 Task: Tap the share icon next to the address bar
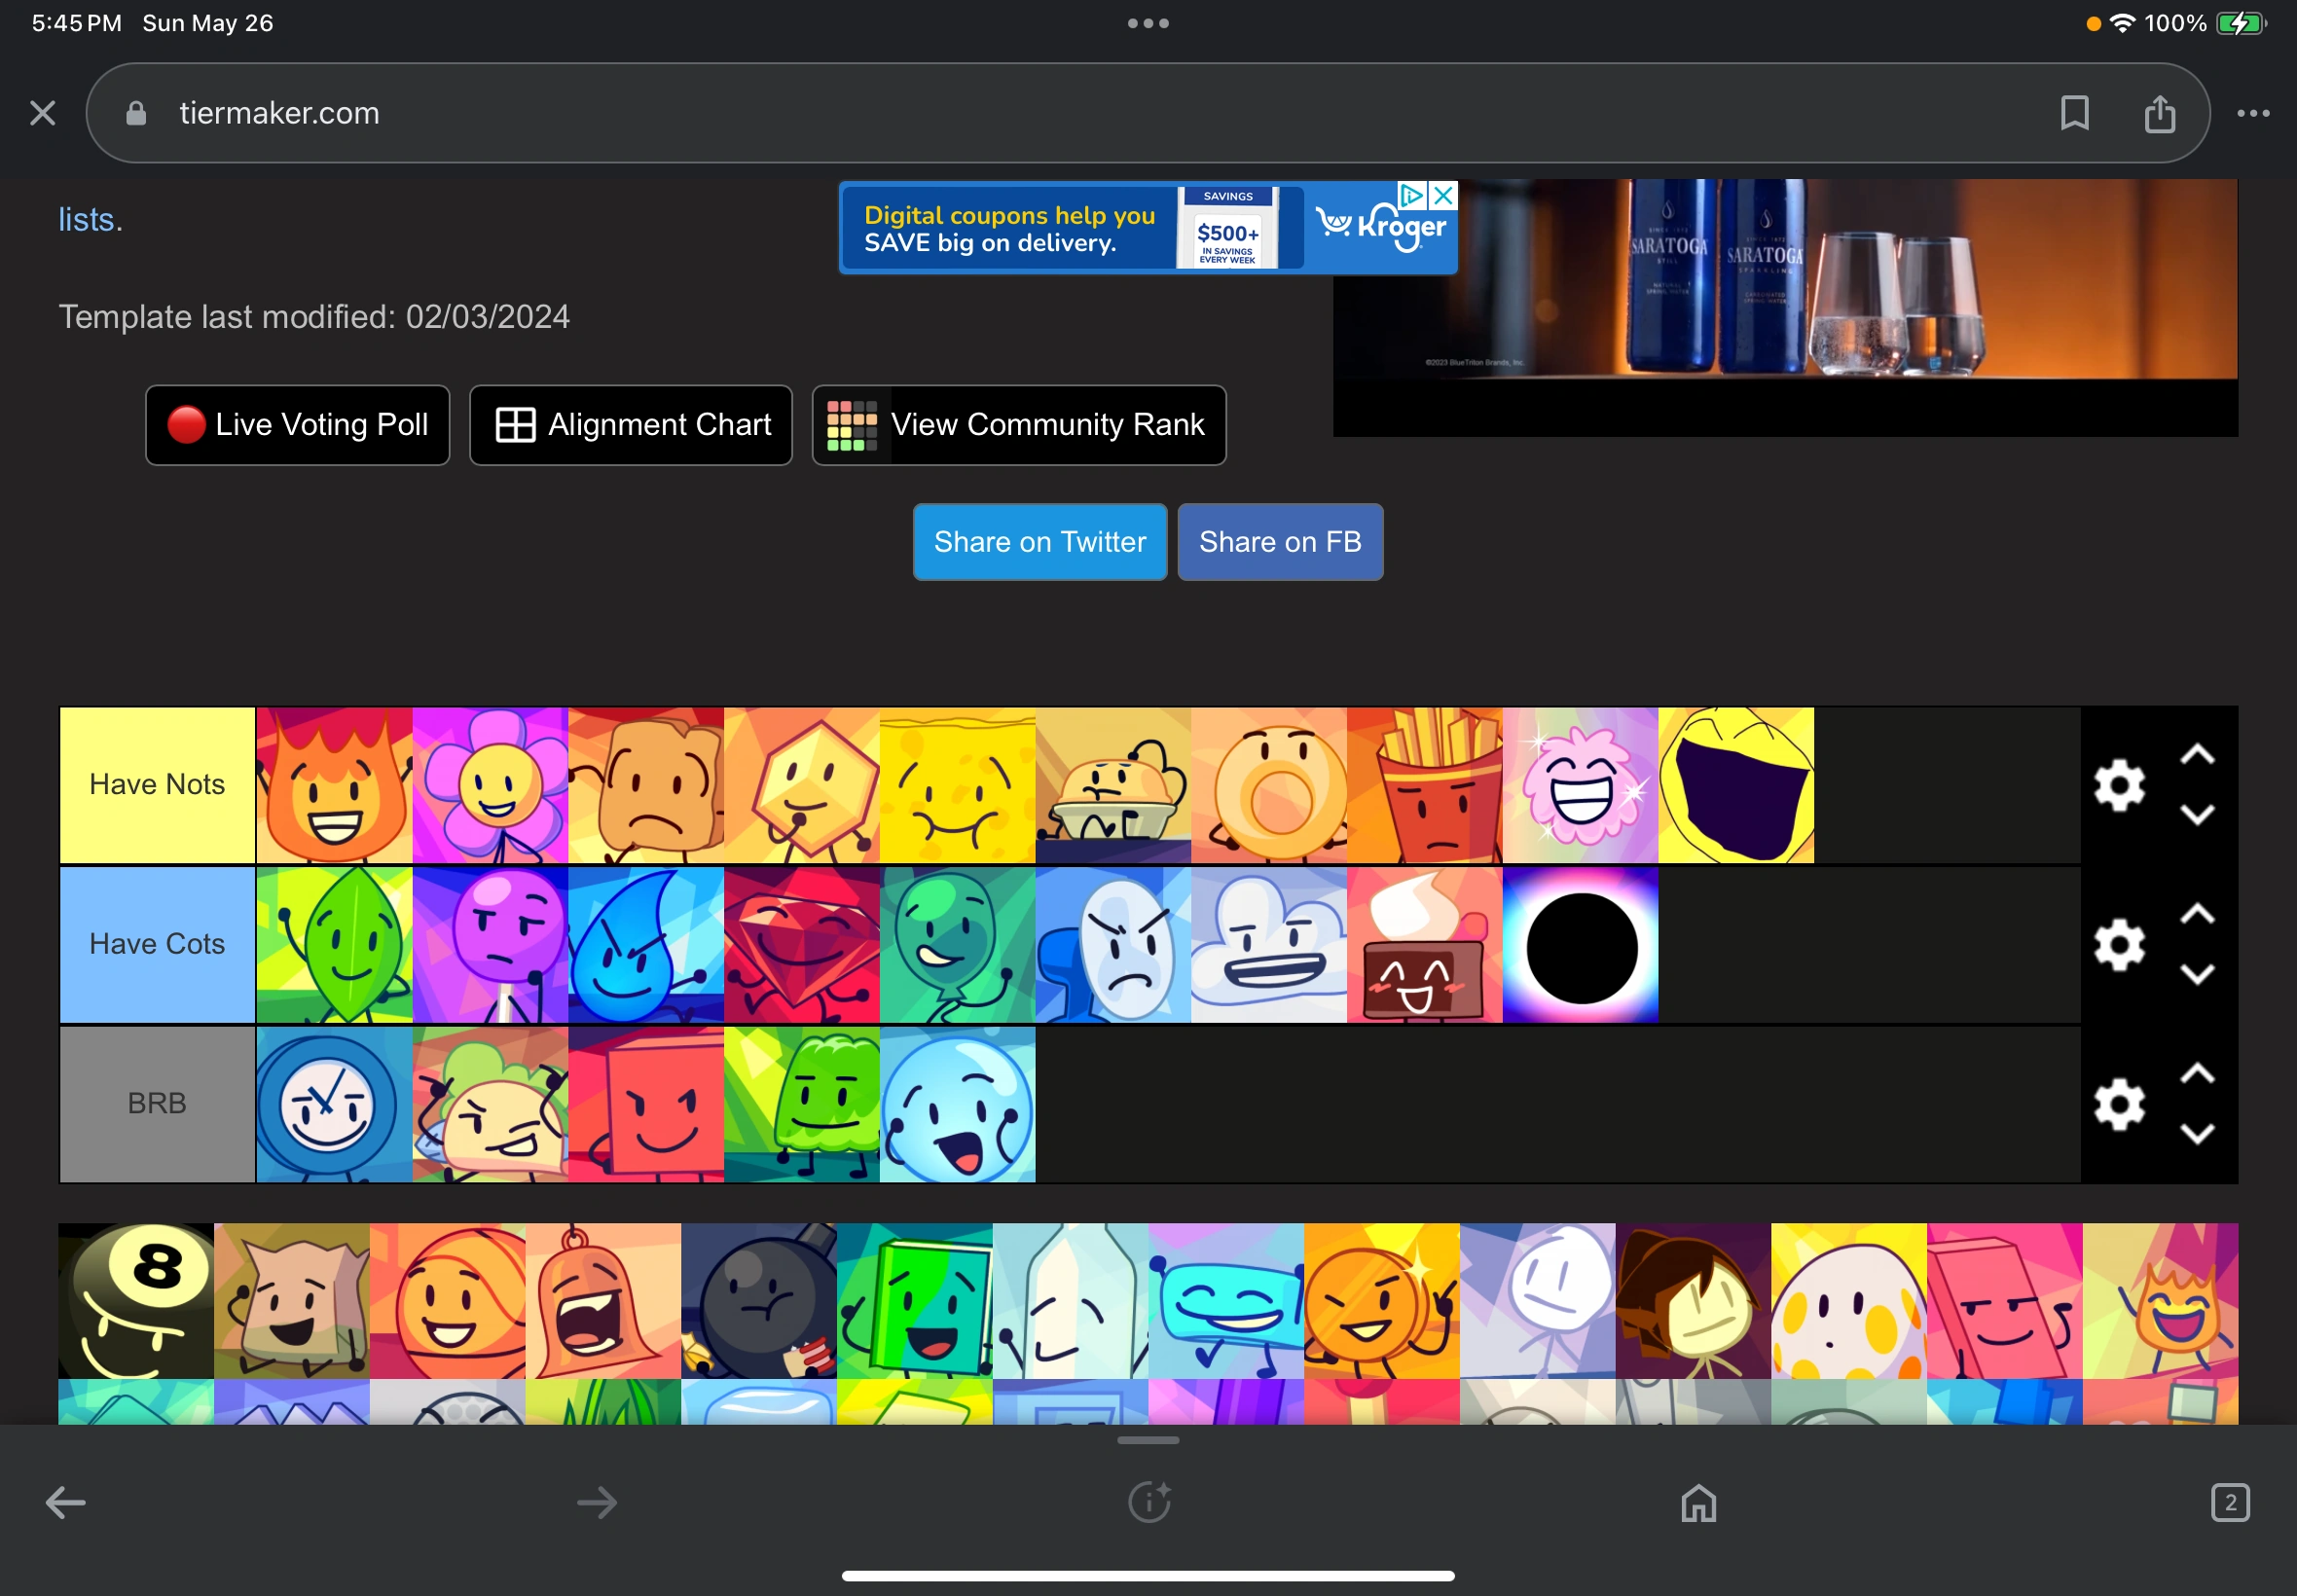click(x=2161, y=112)
